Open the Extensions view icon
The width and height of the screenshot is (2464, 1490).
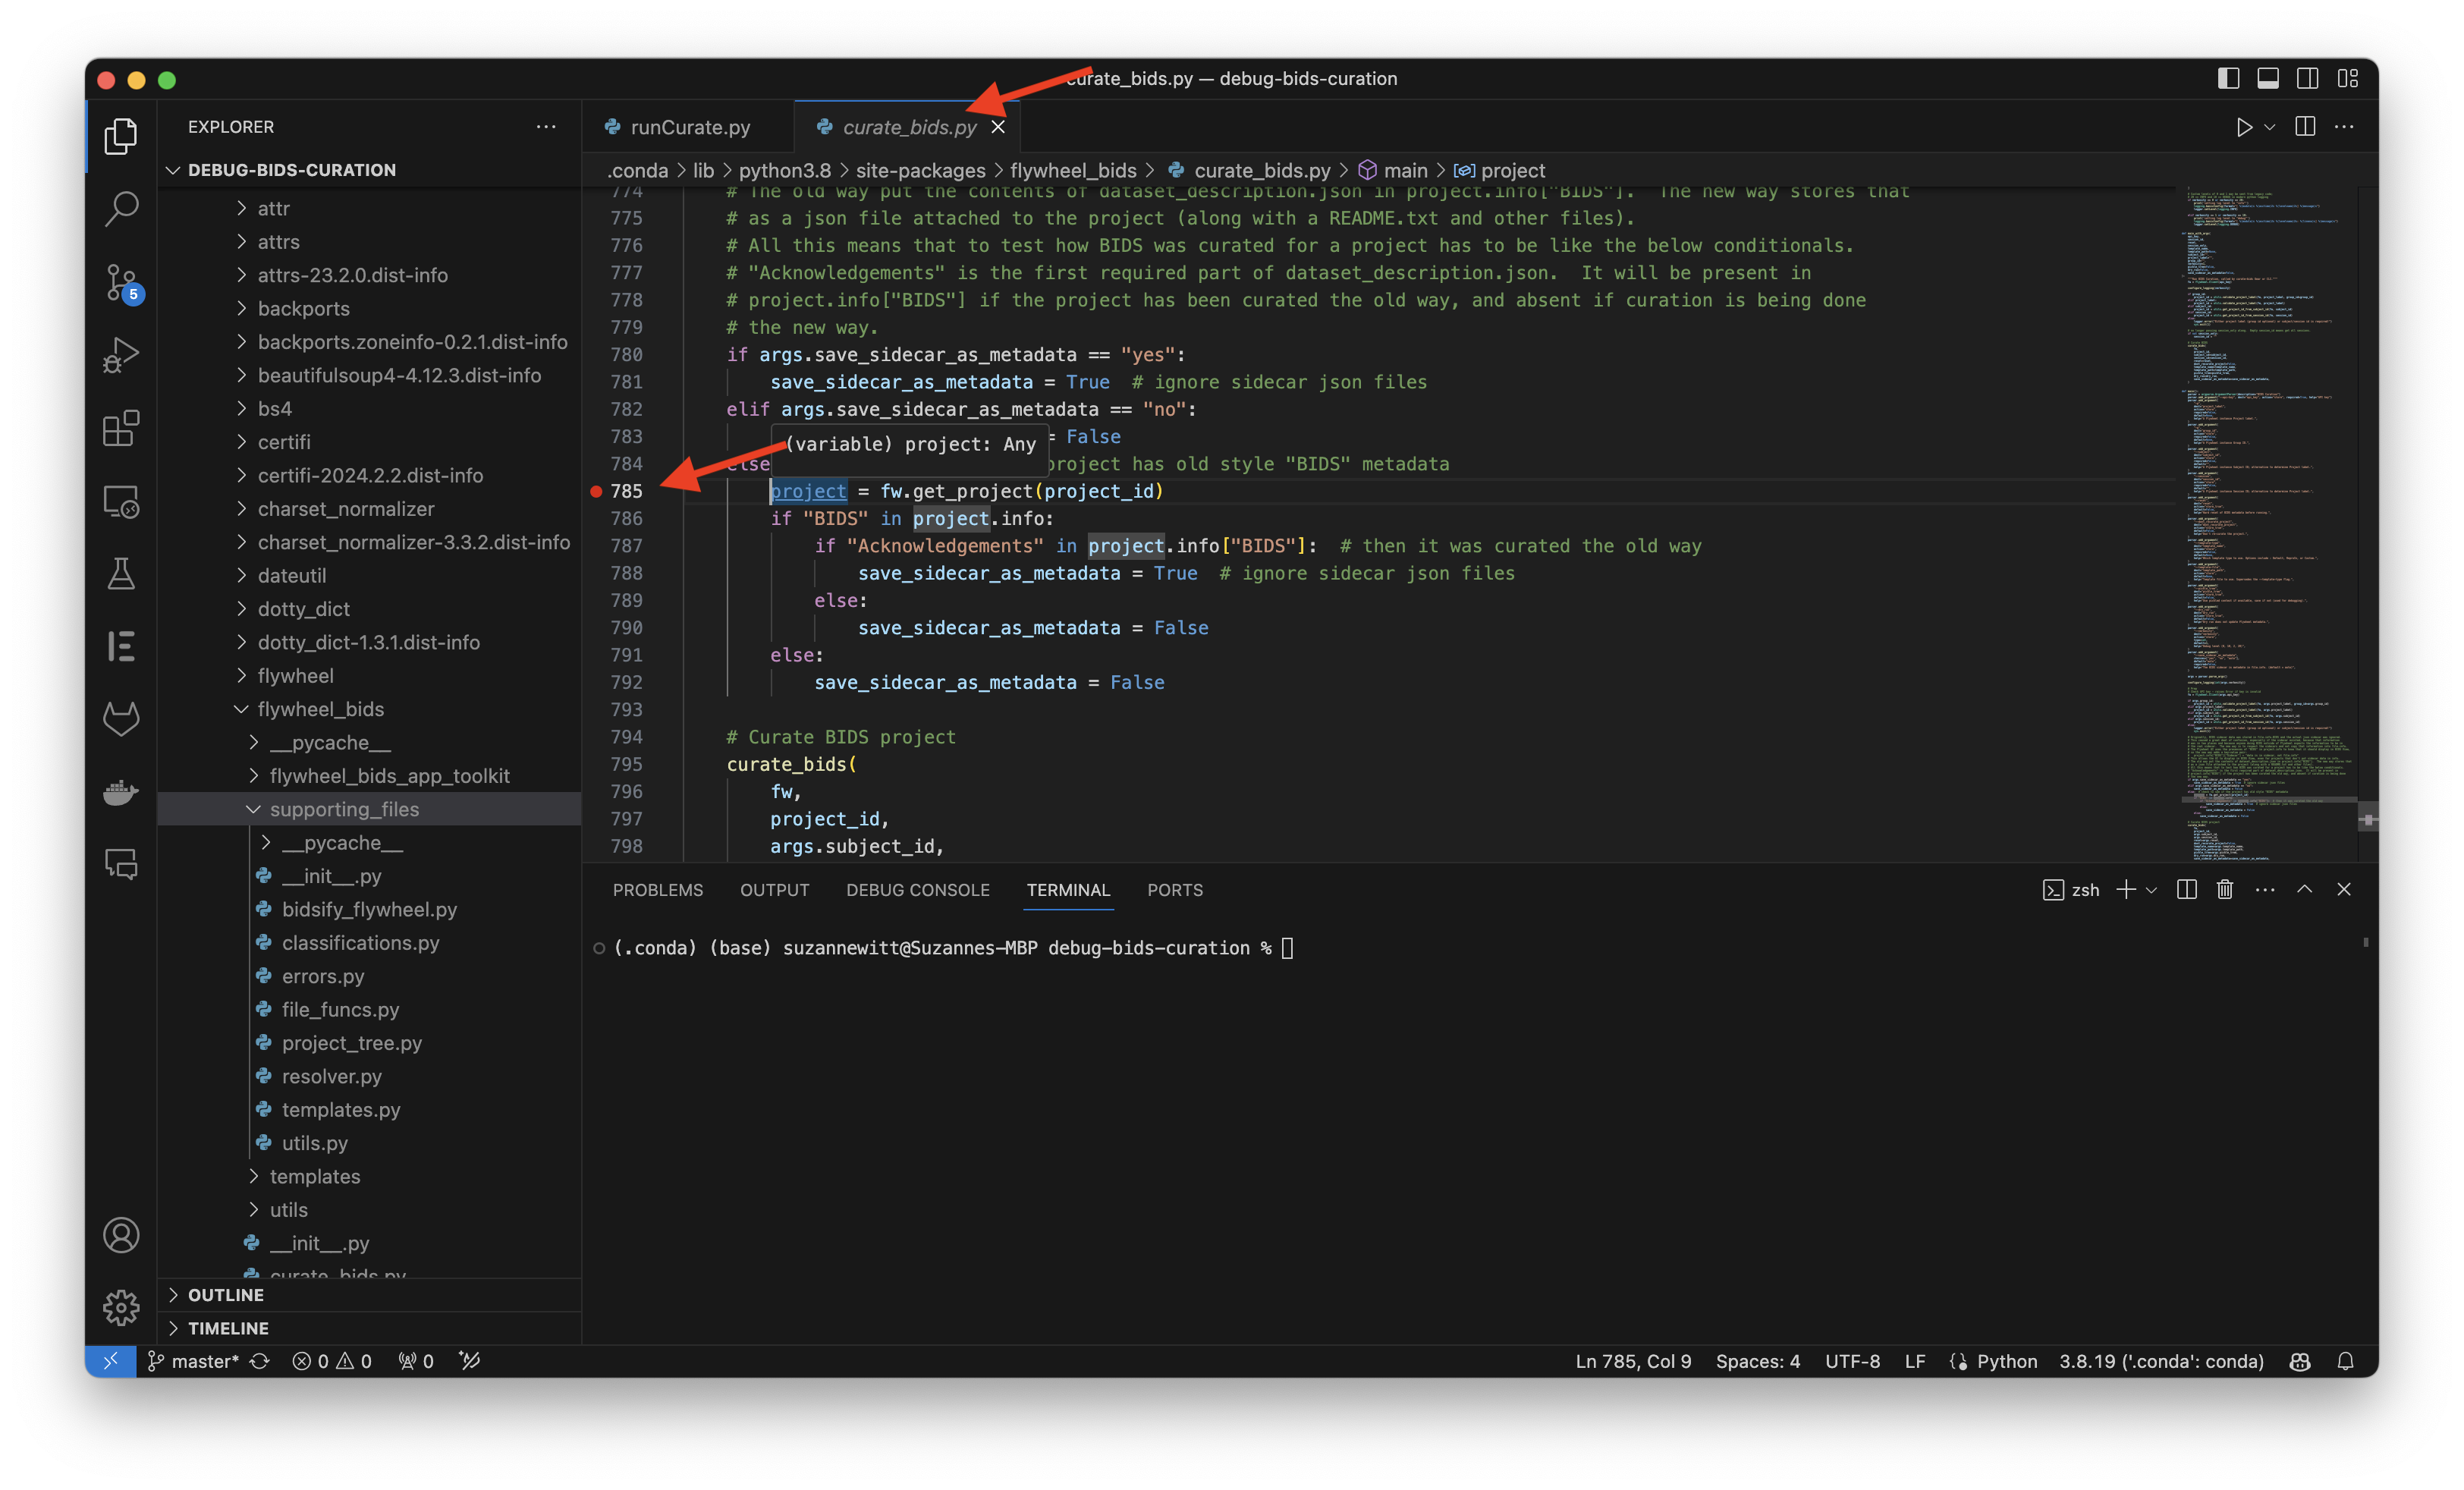[x=121, y=428]
